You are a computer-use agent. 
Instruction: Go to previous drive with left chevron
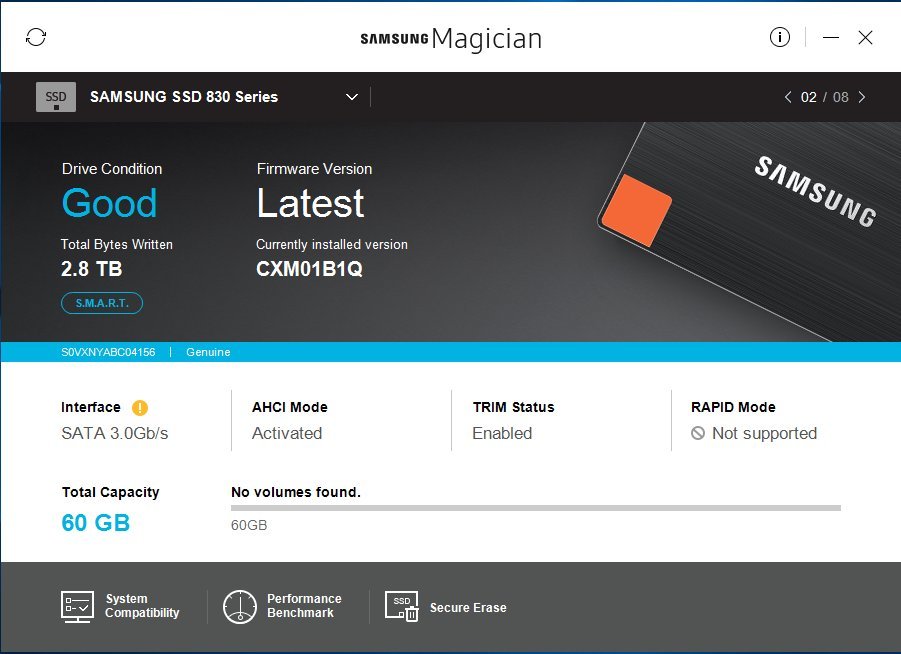tap(788, 97)
